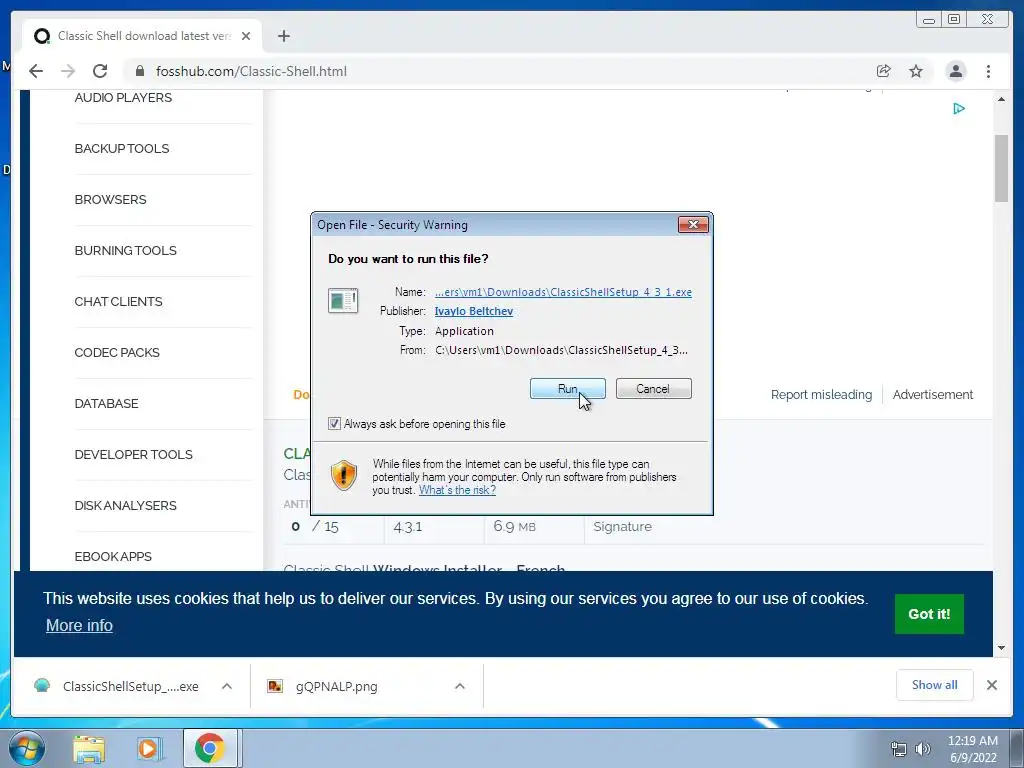
Task: Open AUDIO PLAYERS category
Action: click(123, 97)
